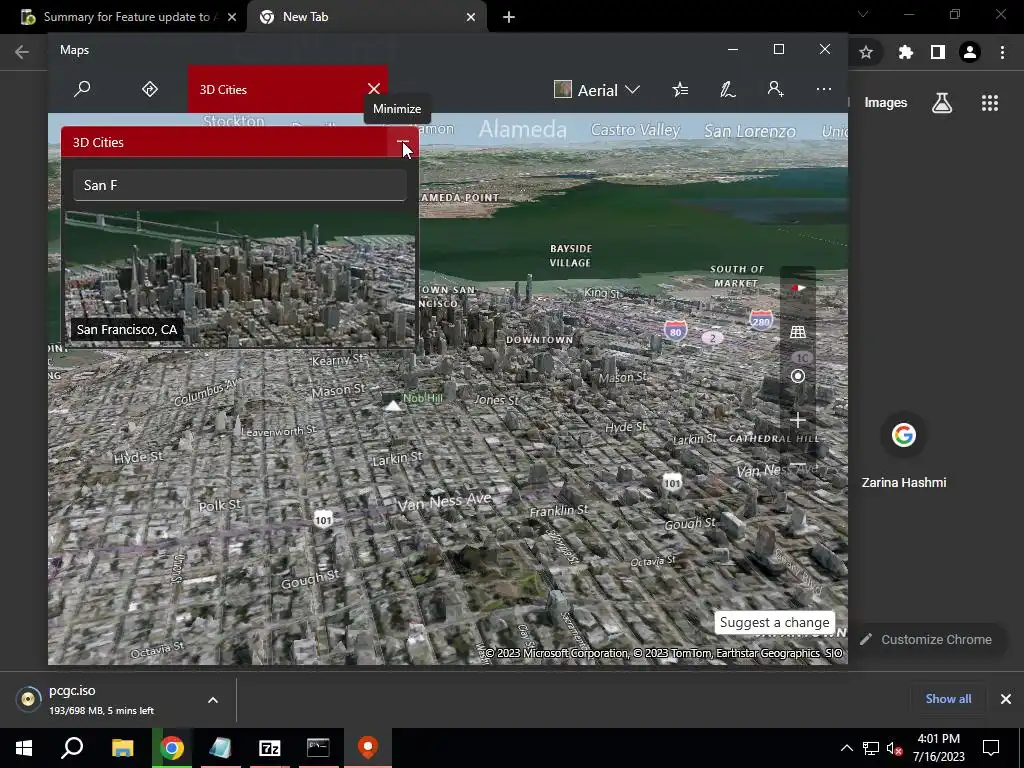Image resolution: width=1024 pixels, height=768 pixels.
Task: Open the Windows Ink toolbar
Action: tap(728, 89)
